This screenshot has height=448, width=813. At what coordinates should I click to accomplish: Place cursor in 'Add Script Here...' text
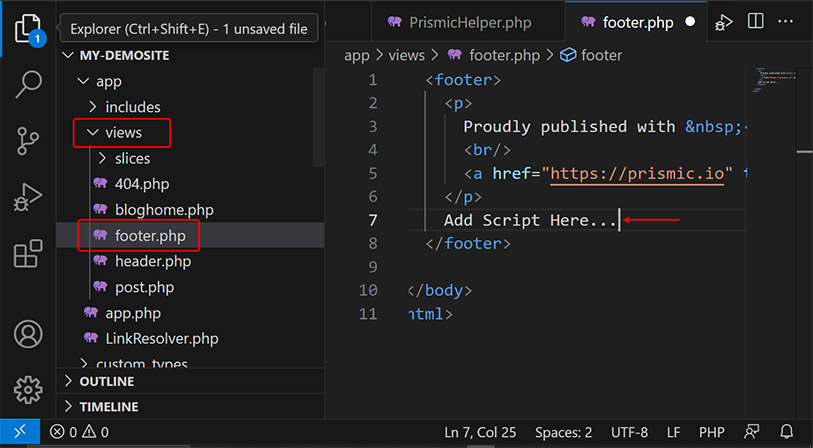[x=531, y=220]
